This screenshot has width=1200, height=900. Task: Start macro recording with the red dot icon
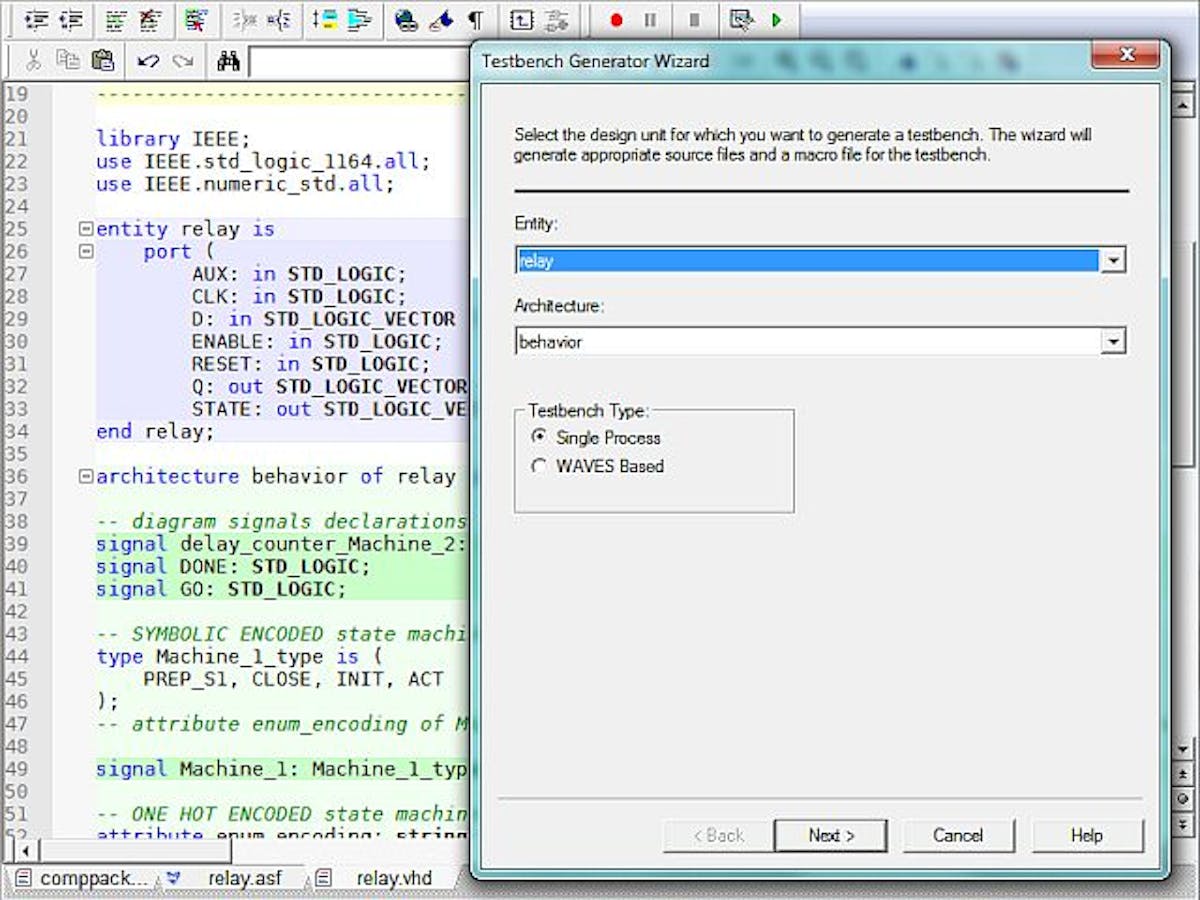coord(617,19)
